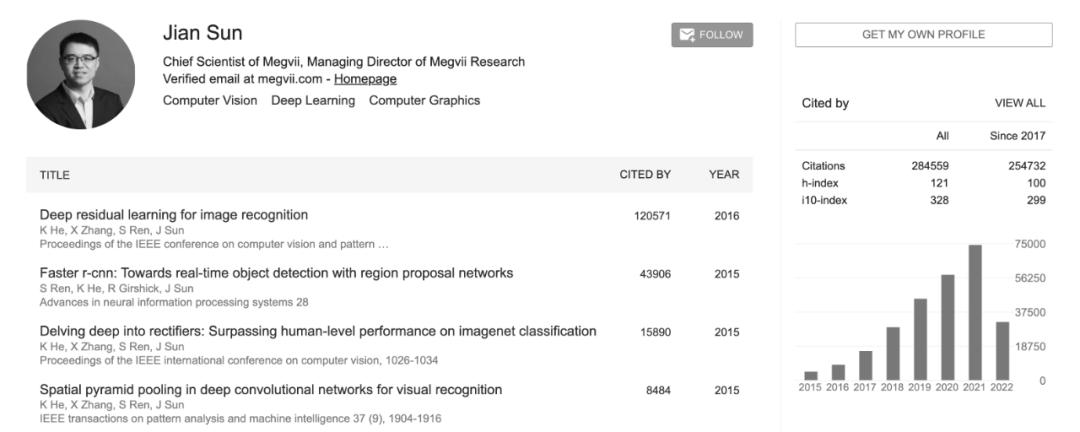Image resolution: width=1080 pixels, height=432 pixels.
Task: Sort publications by Year column
Action: click(x=724, y=175)
